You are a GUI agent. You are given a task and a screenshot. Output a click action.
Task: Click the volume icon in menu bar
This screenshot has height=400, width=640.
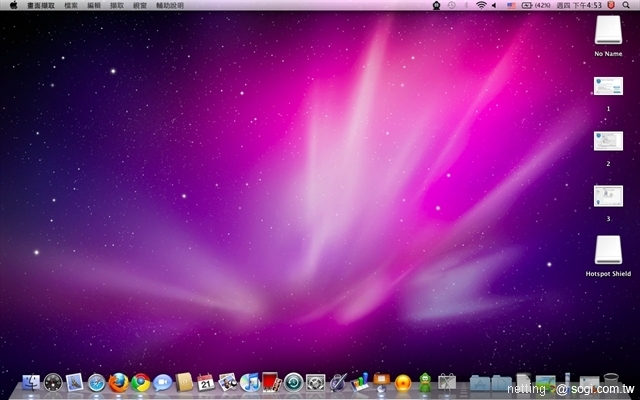click(x=495, y=6)
